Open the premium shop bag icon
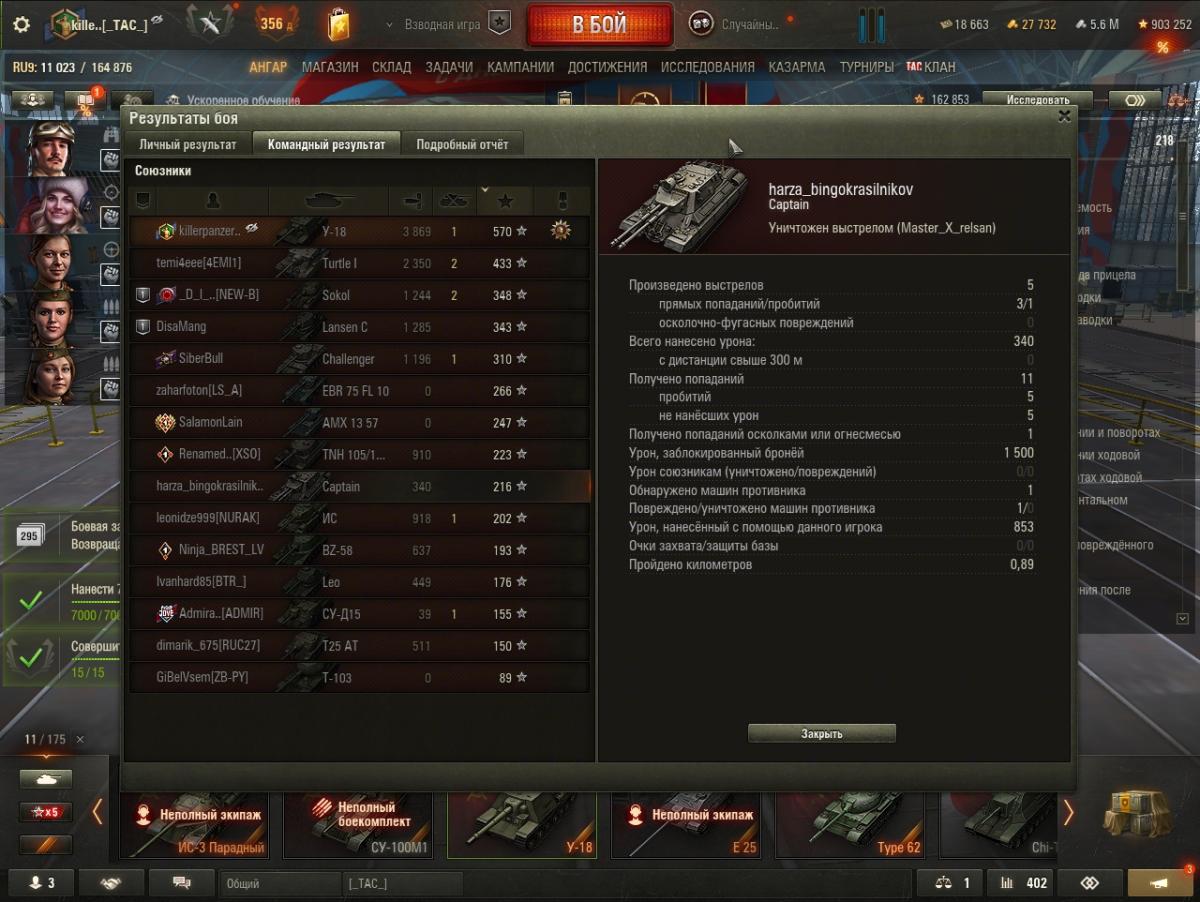This screenshot has width=1200, height=902. point(338,24)
